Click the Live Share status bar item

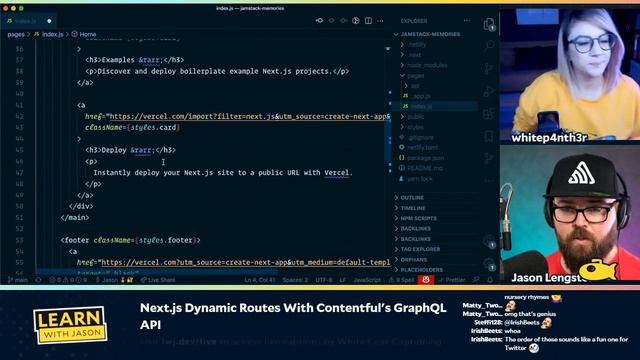tap(158, 280)
